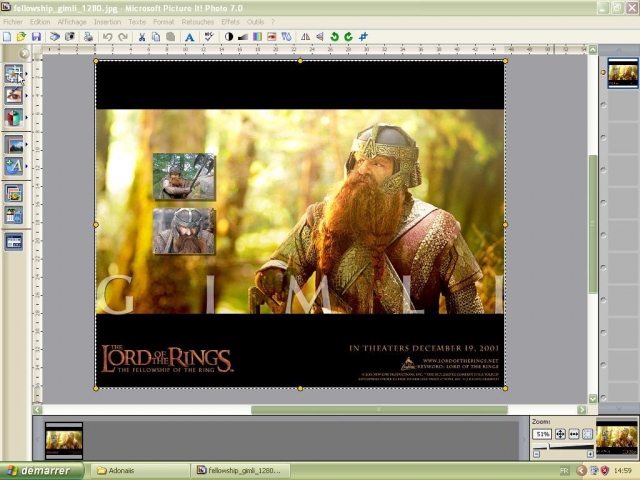Select the blue crop tool icon
The height and width of the screenshot is (480, 640).
click(363, 37)
